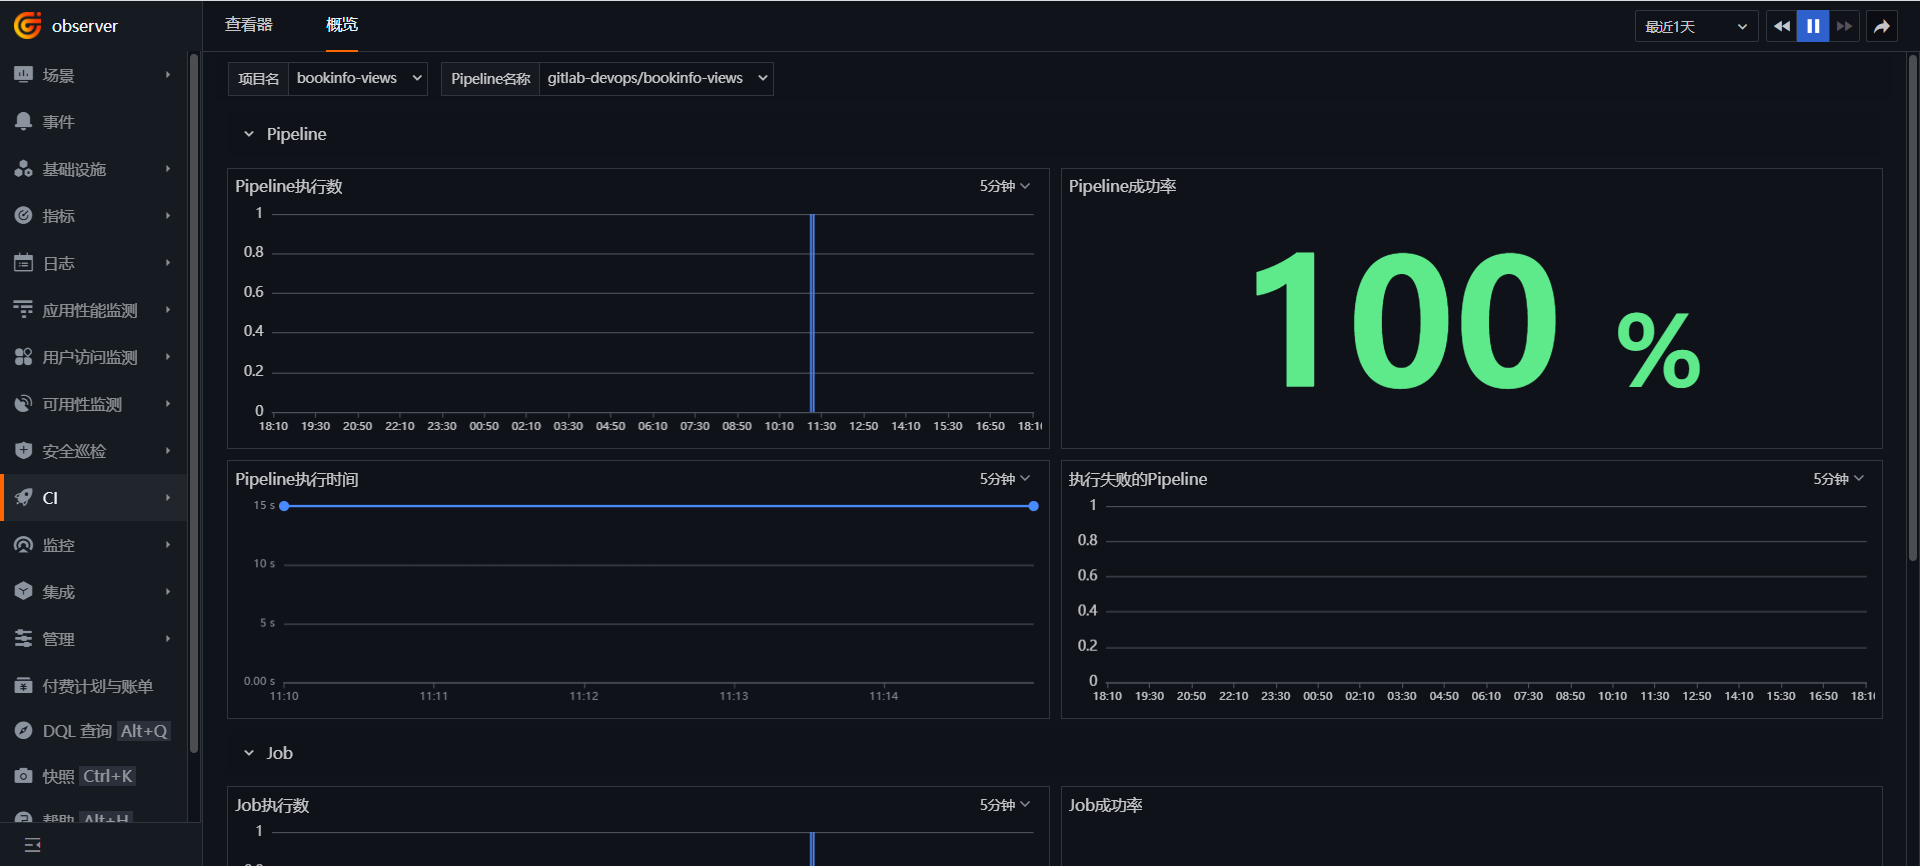Click the 日志 logs icon
Image resolution: width=1920 pixels, height=866 pixels.
point(24,263)
